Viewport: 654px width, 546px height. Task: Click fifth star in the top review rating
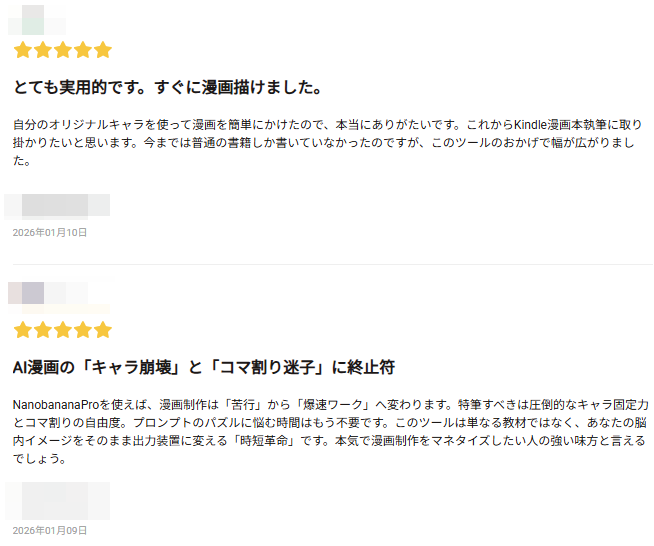(x=102, y=50)
